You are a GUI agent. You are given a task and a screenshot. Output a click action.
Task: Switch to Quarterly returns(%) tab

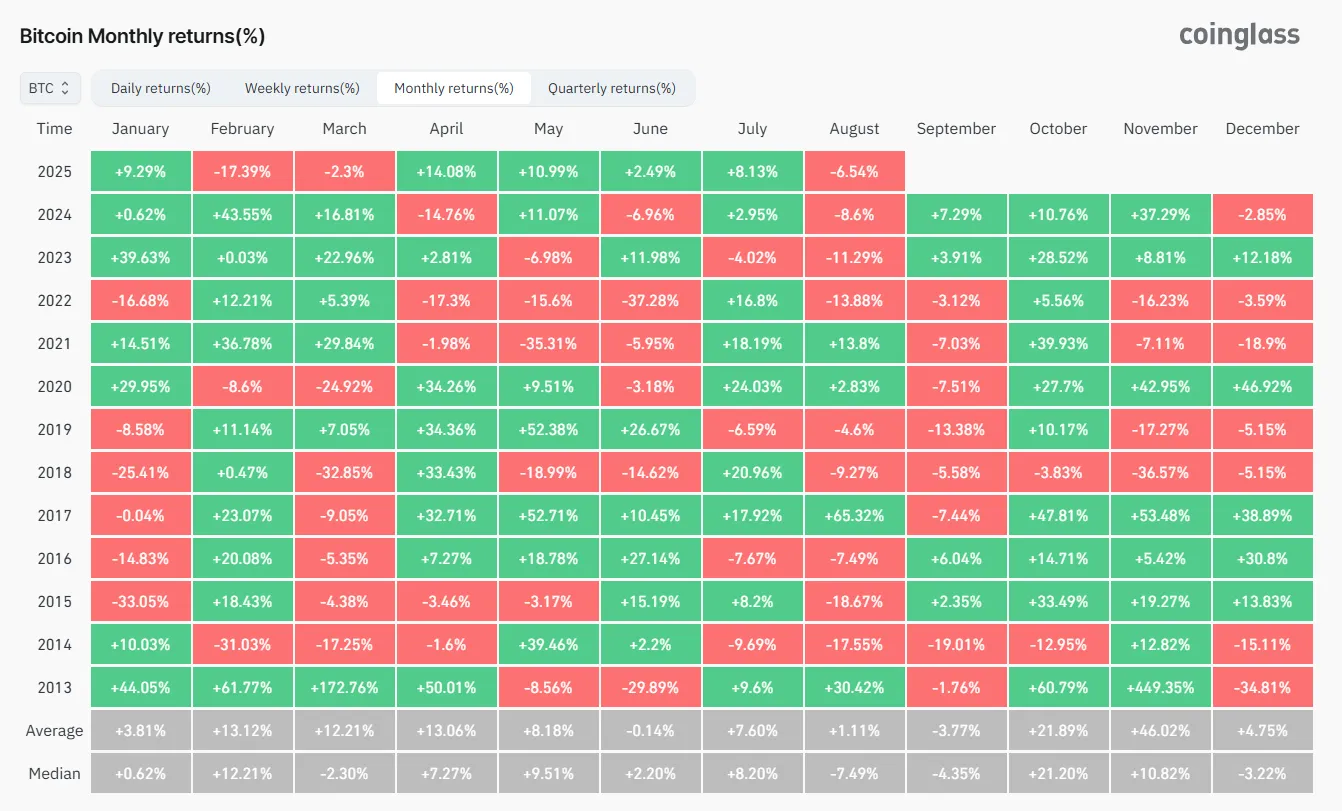612,88
